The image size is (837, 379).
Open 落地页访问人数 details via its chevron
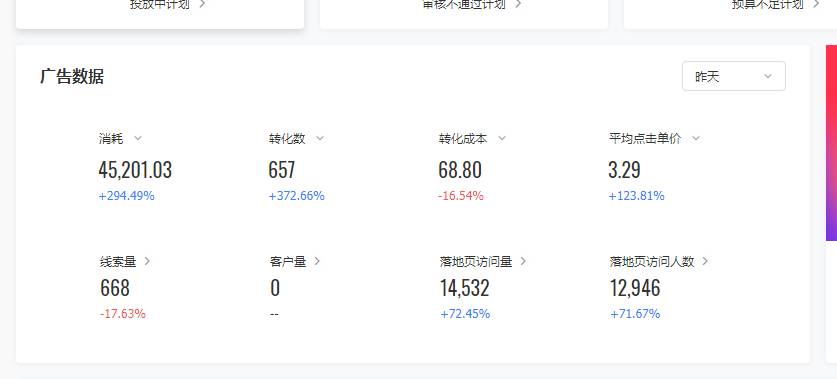coord(705,262)
